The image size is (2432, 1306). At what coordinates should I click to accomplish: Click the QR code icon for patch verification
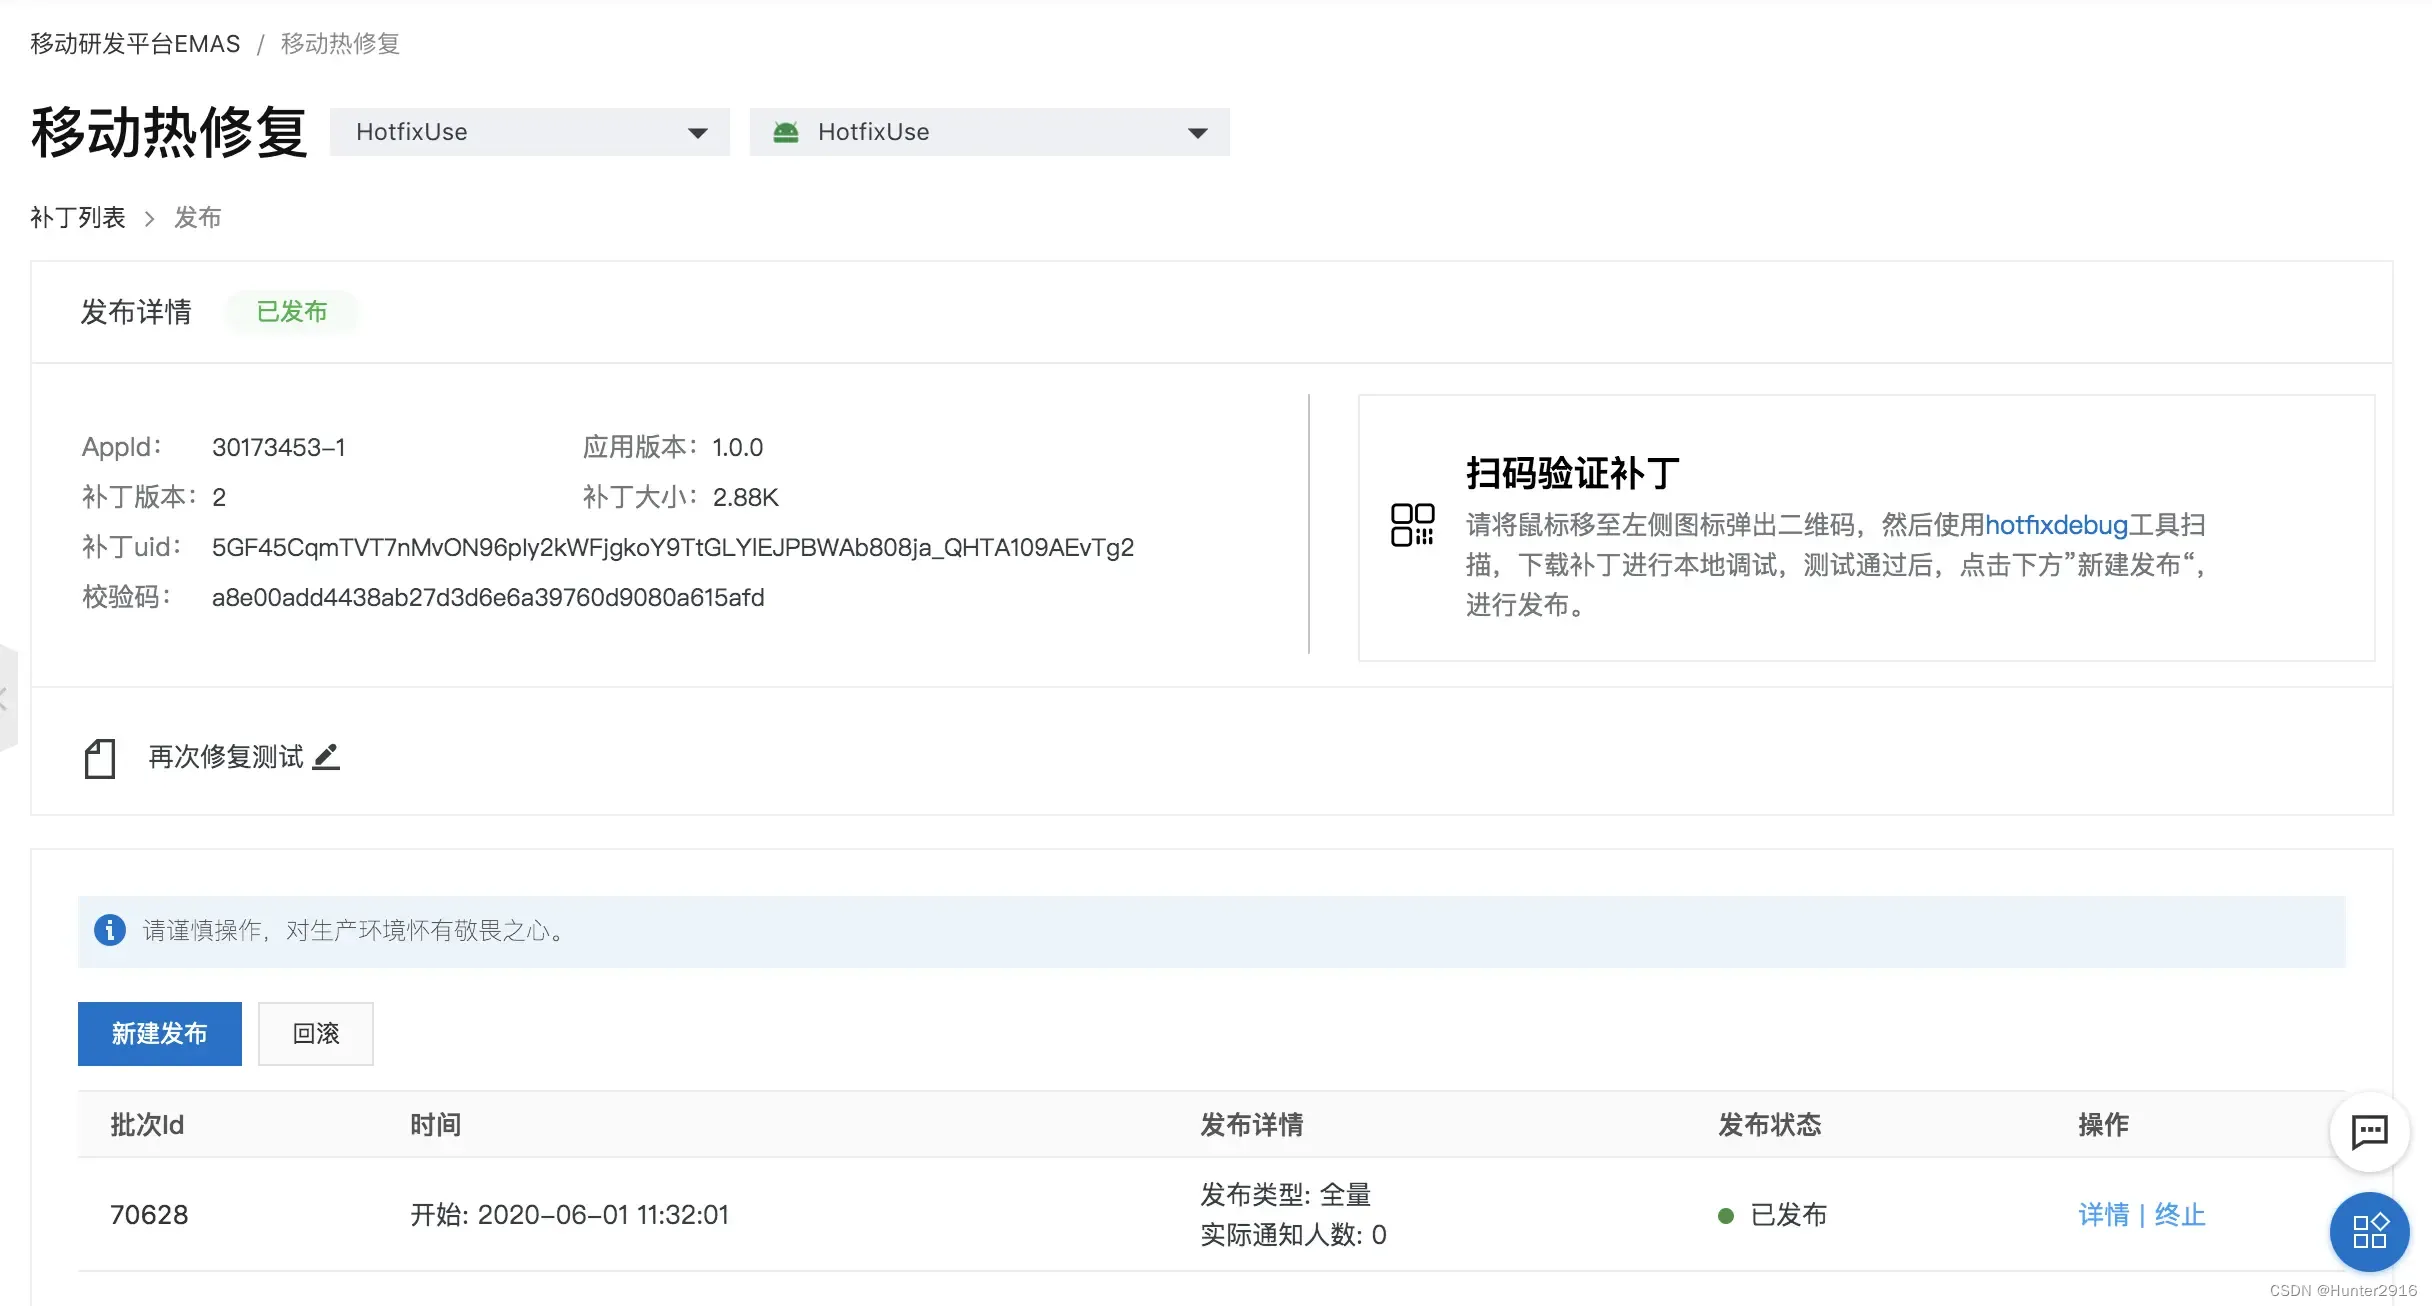(1412, 525)
